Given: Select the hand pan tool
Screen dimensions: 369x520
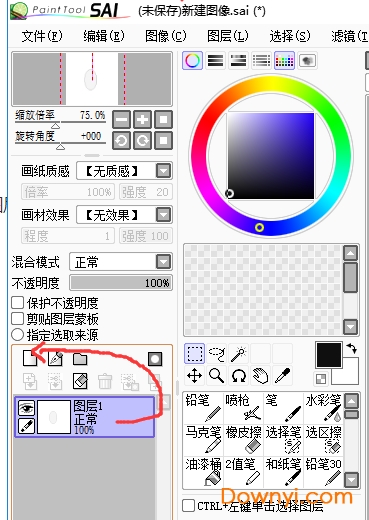Looking at the screenshot, I should click(261, 376).
